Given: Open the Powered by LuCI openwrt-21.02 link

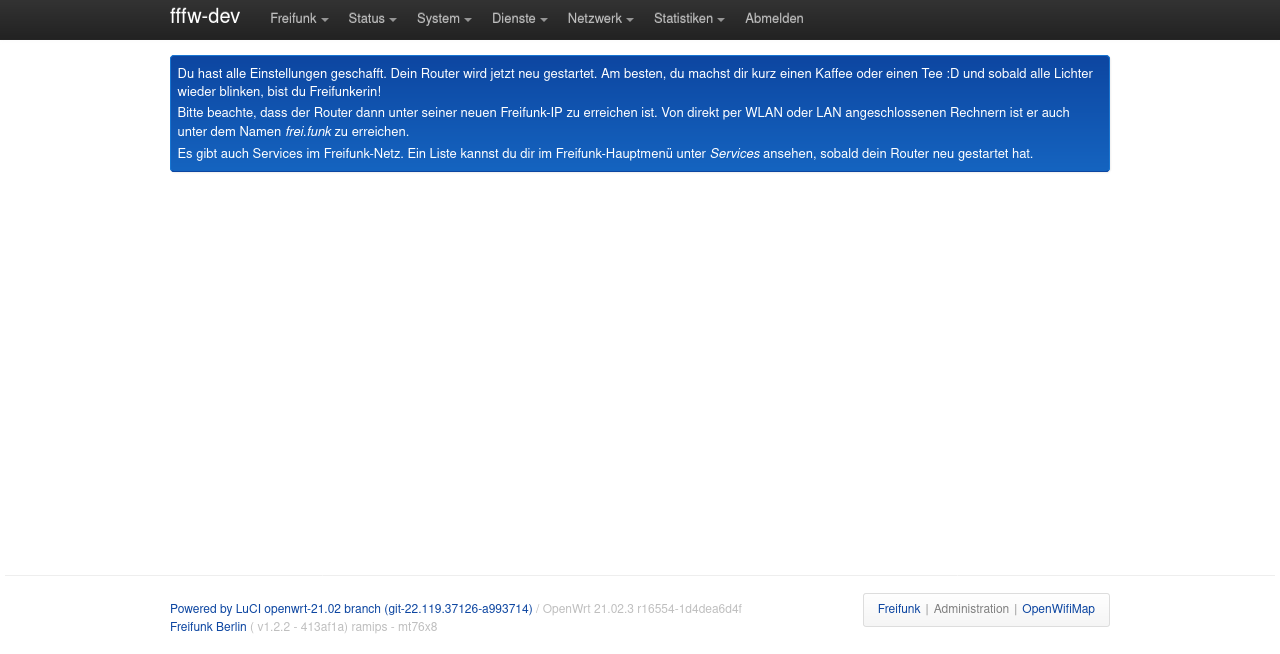Looking at the screenshot, I should [x=350, y=609].
